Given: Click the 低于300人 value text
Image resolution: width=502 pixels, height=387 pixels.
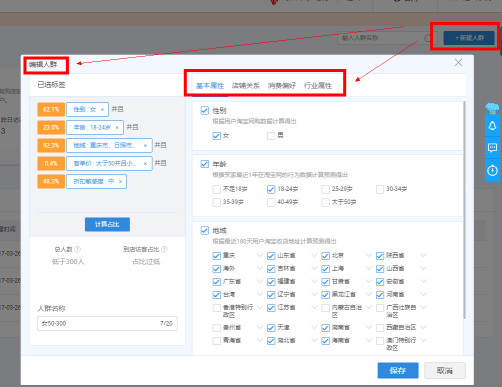Looking at the screenshot, I should [x=68, y=262].
